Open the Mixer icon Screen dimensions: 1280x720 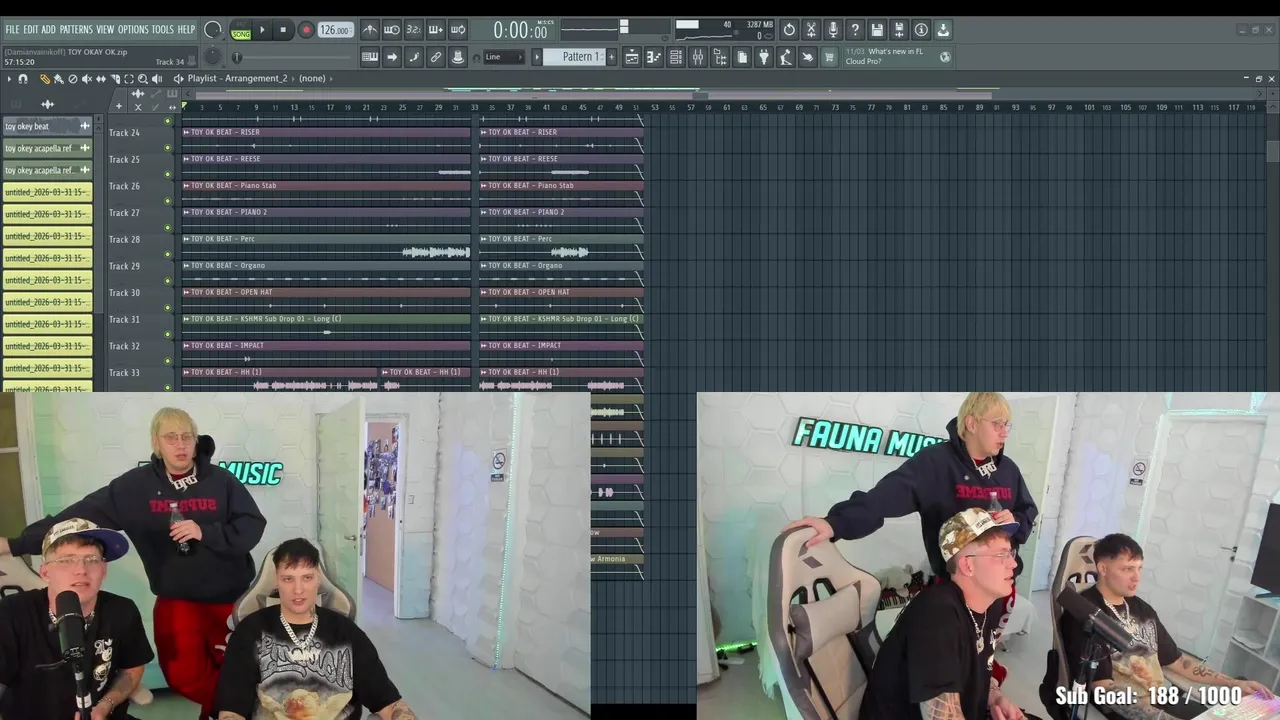click(x=698, y=57)
